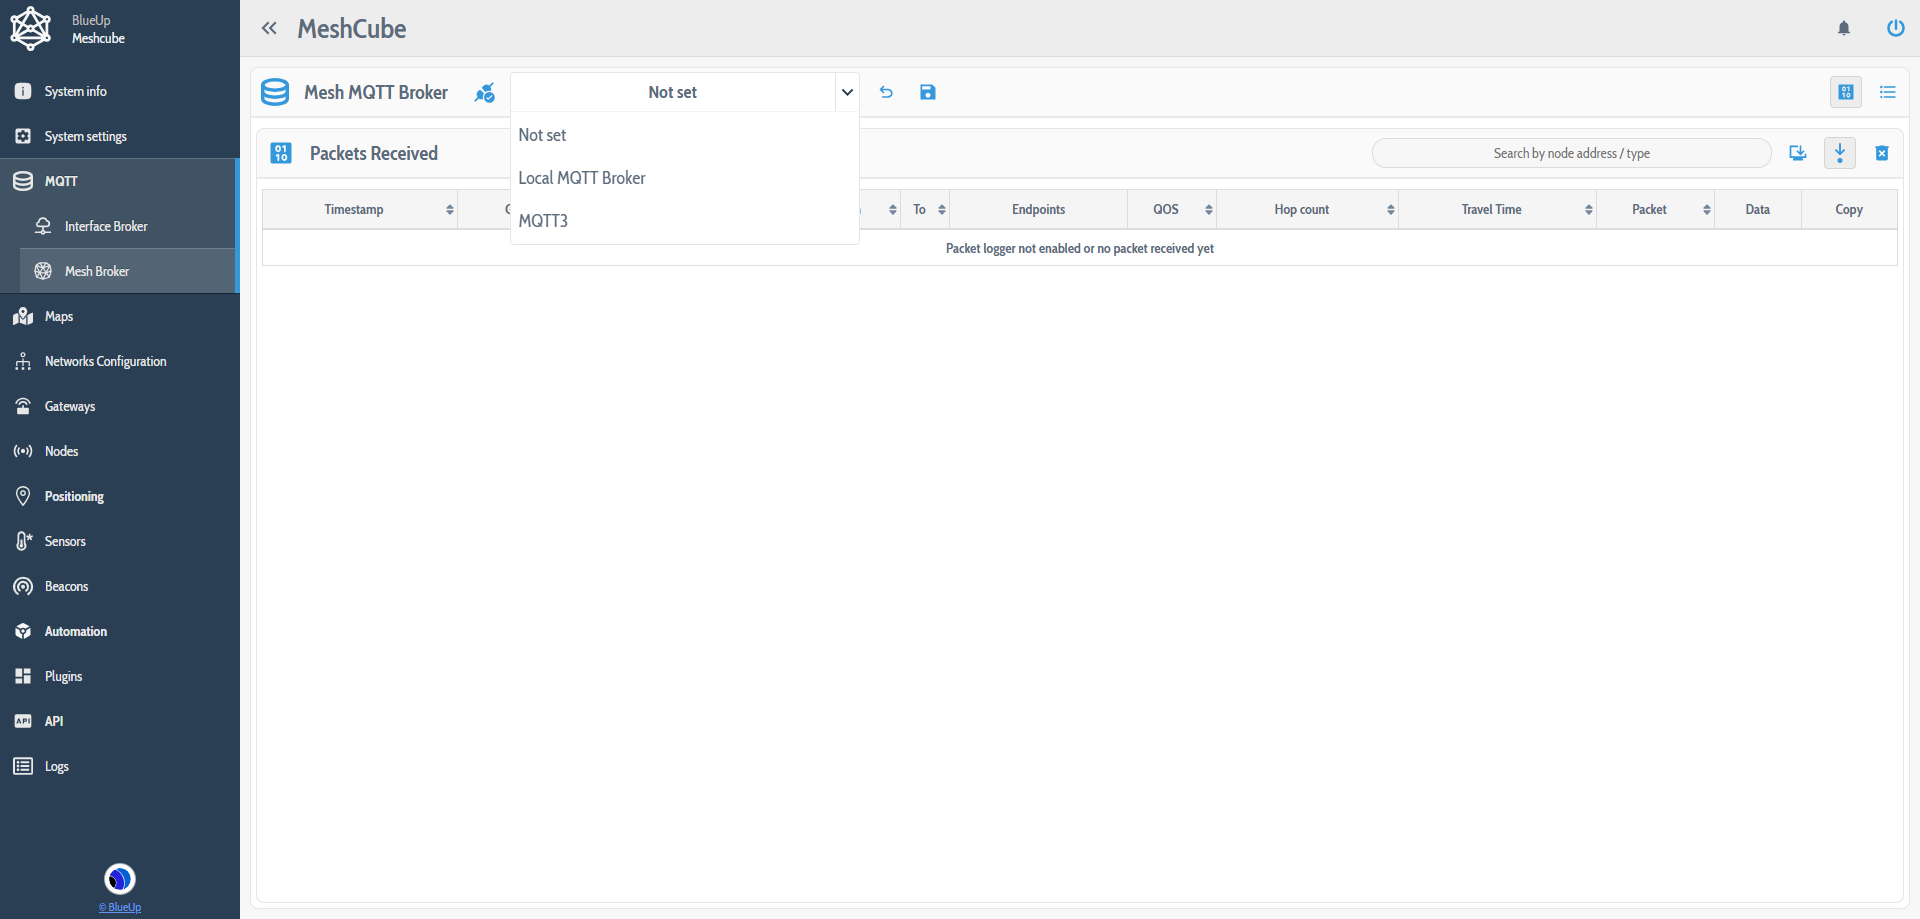Image resolution: width=1920 pixels, height=919 pixels.
Task: Open the Maps sidebar section
Action: [58, 316]
